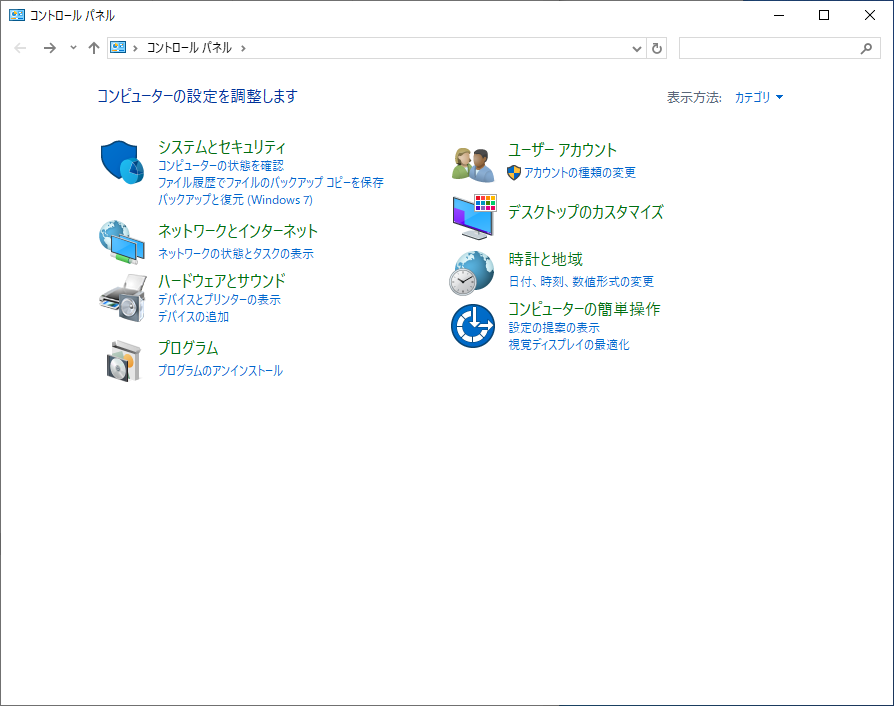Go forward using the forward arrow

[x=50, y=48]
